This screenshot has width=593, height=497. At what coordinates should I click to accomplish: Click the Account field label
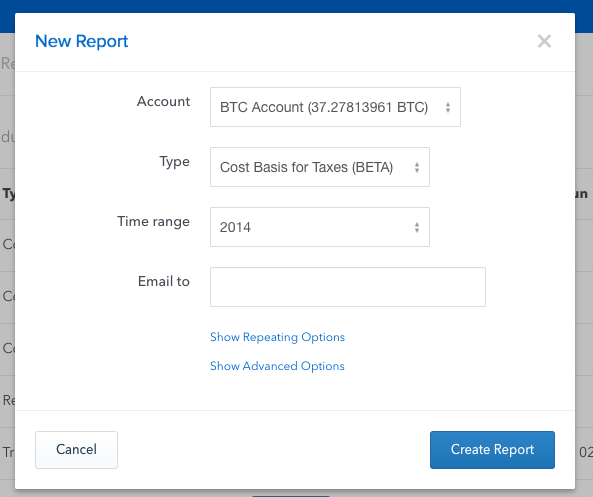click(x=163, y=101)
